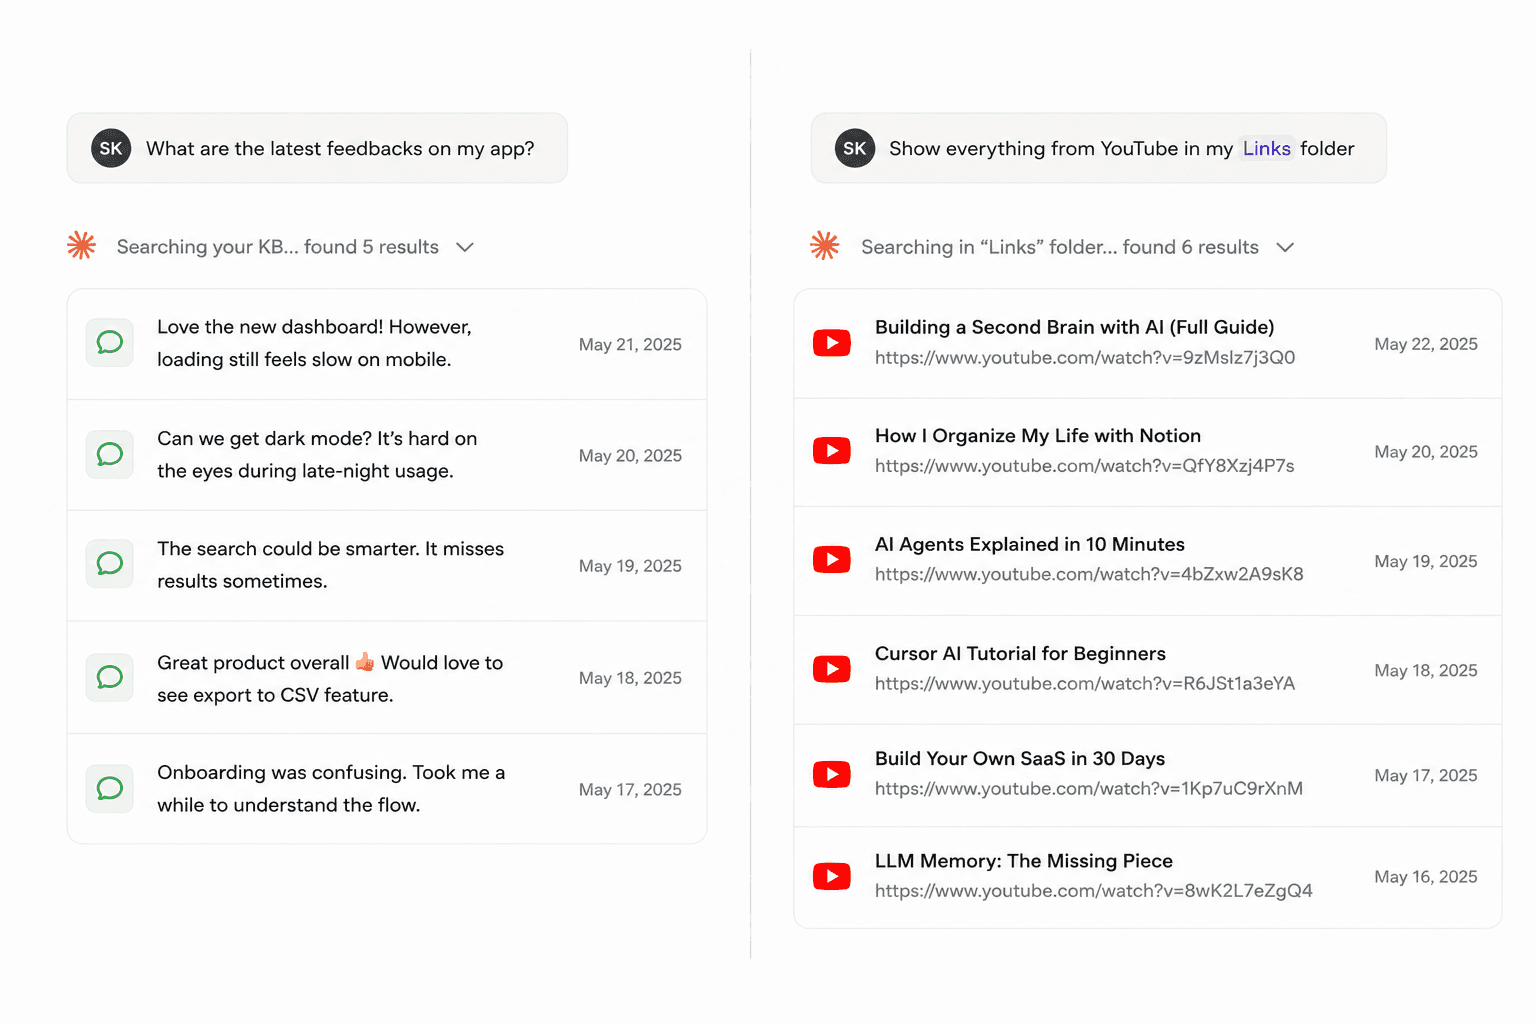Open the URL for 'Build Your Own SaaS in 30 Days'
The image size is (1536, 1024).
[x=1089, y=789]
